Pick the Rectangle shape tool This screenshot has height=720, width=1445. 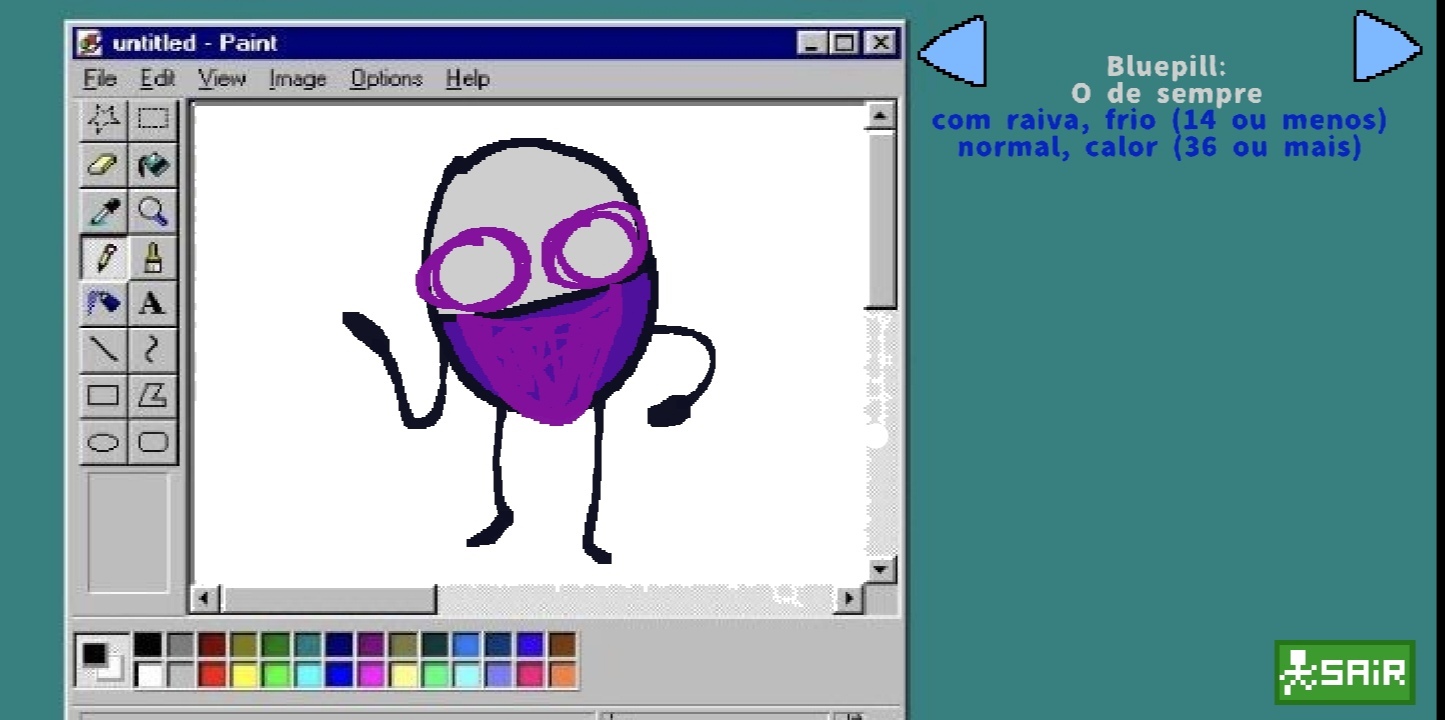click(104, 395)
